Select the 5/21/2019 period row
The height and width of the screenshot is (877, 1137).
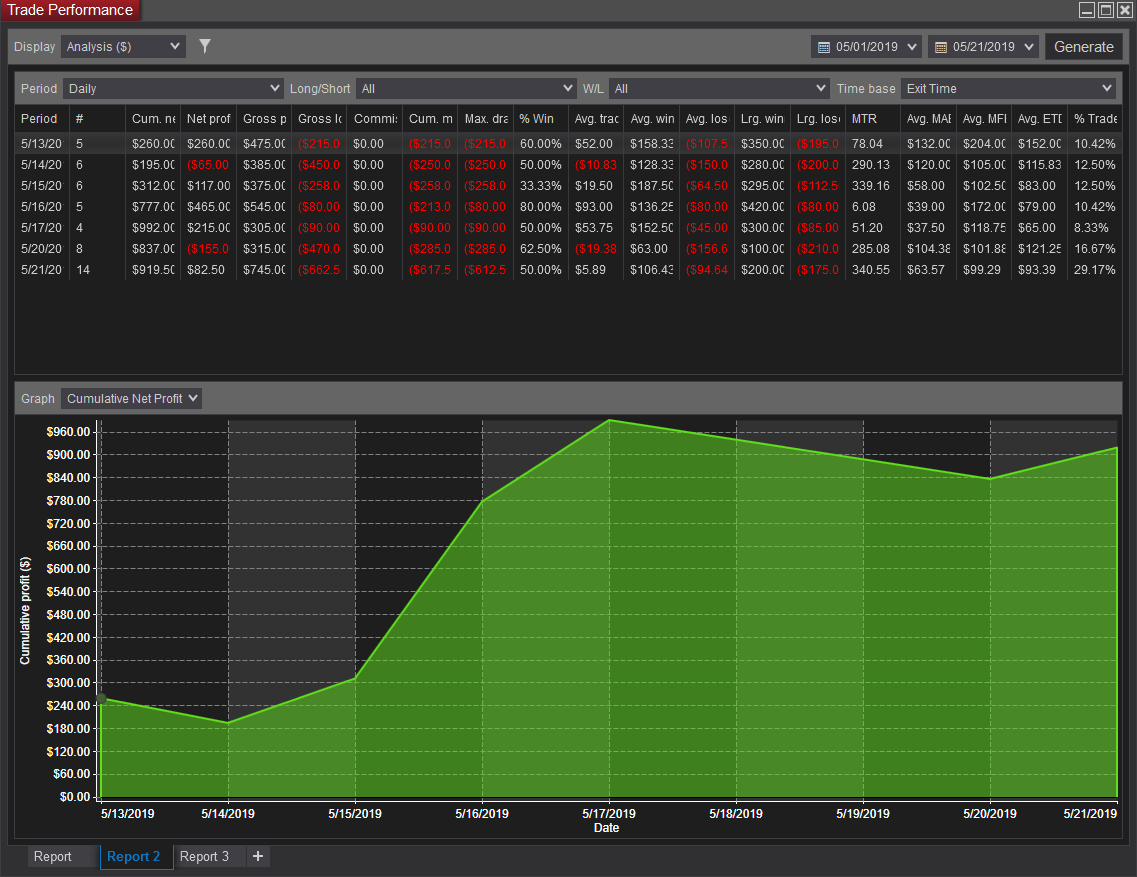coord(568,270)
